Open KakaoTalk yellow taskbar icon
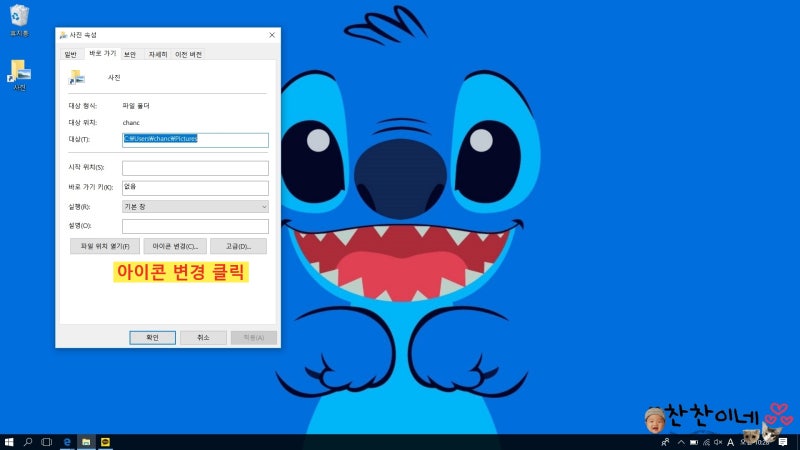This screenshot has width=800, height=450. click(106, 442)
